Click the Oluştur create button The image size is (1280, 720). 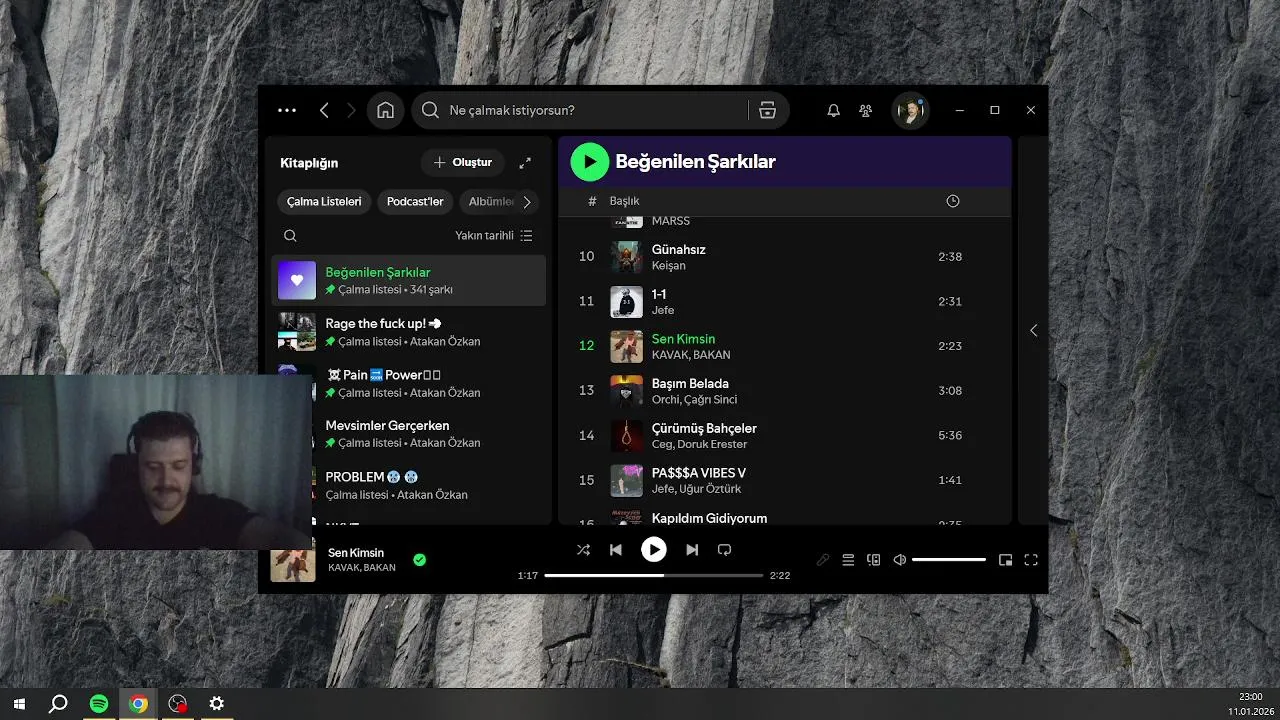pos(463,162)
